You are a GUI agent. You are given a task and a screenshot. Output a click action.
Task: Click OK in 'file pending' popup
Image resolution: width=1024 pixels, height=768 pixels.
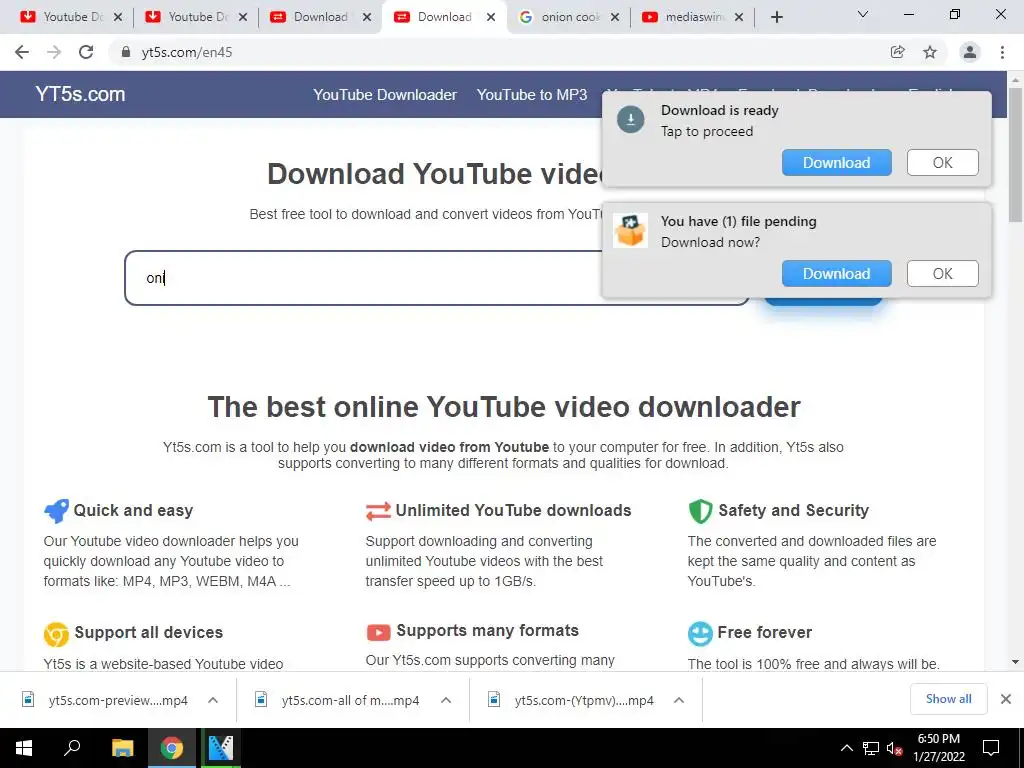click(x=942, y=274)
